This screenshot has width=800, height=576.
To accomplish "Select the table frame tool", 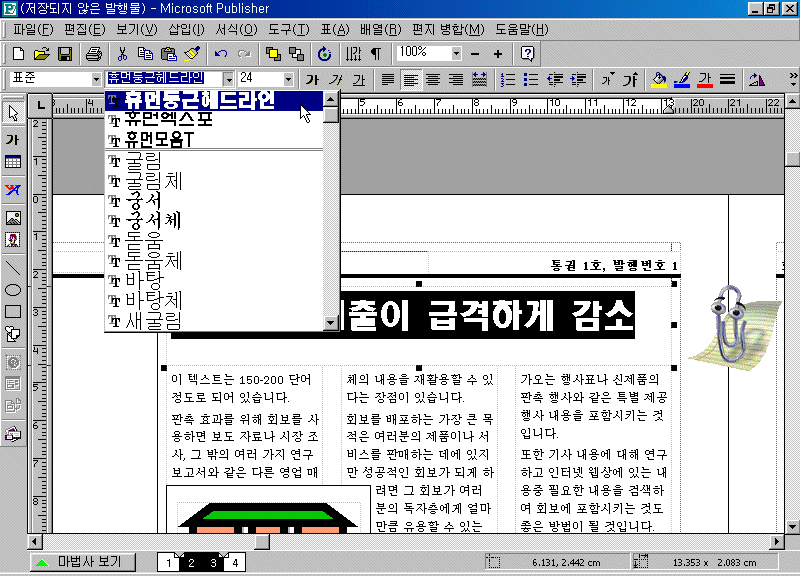I will 13,162.
